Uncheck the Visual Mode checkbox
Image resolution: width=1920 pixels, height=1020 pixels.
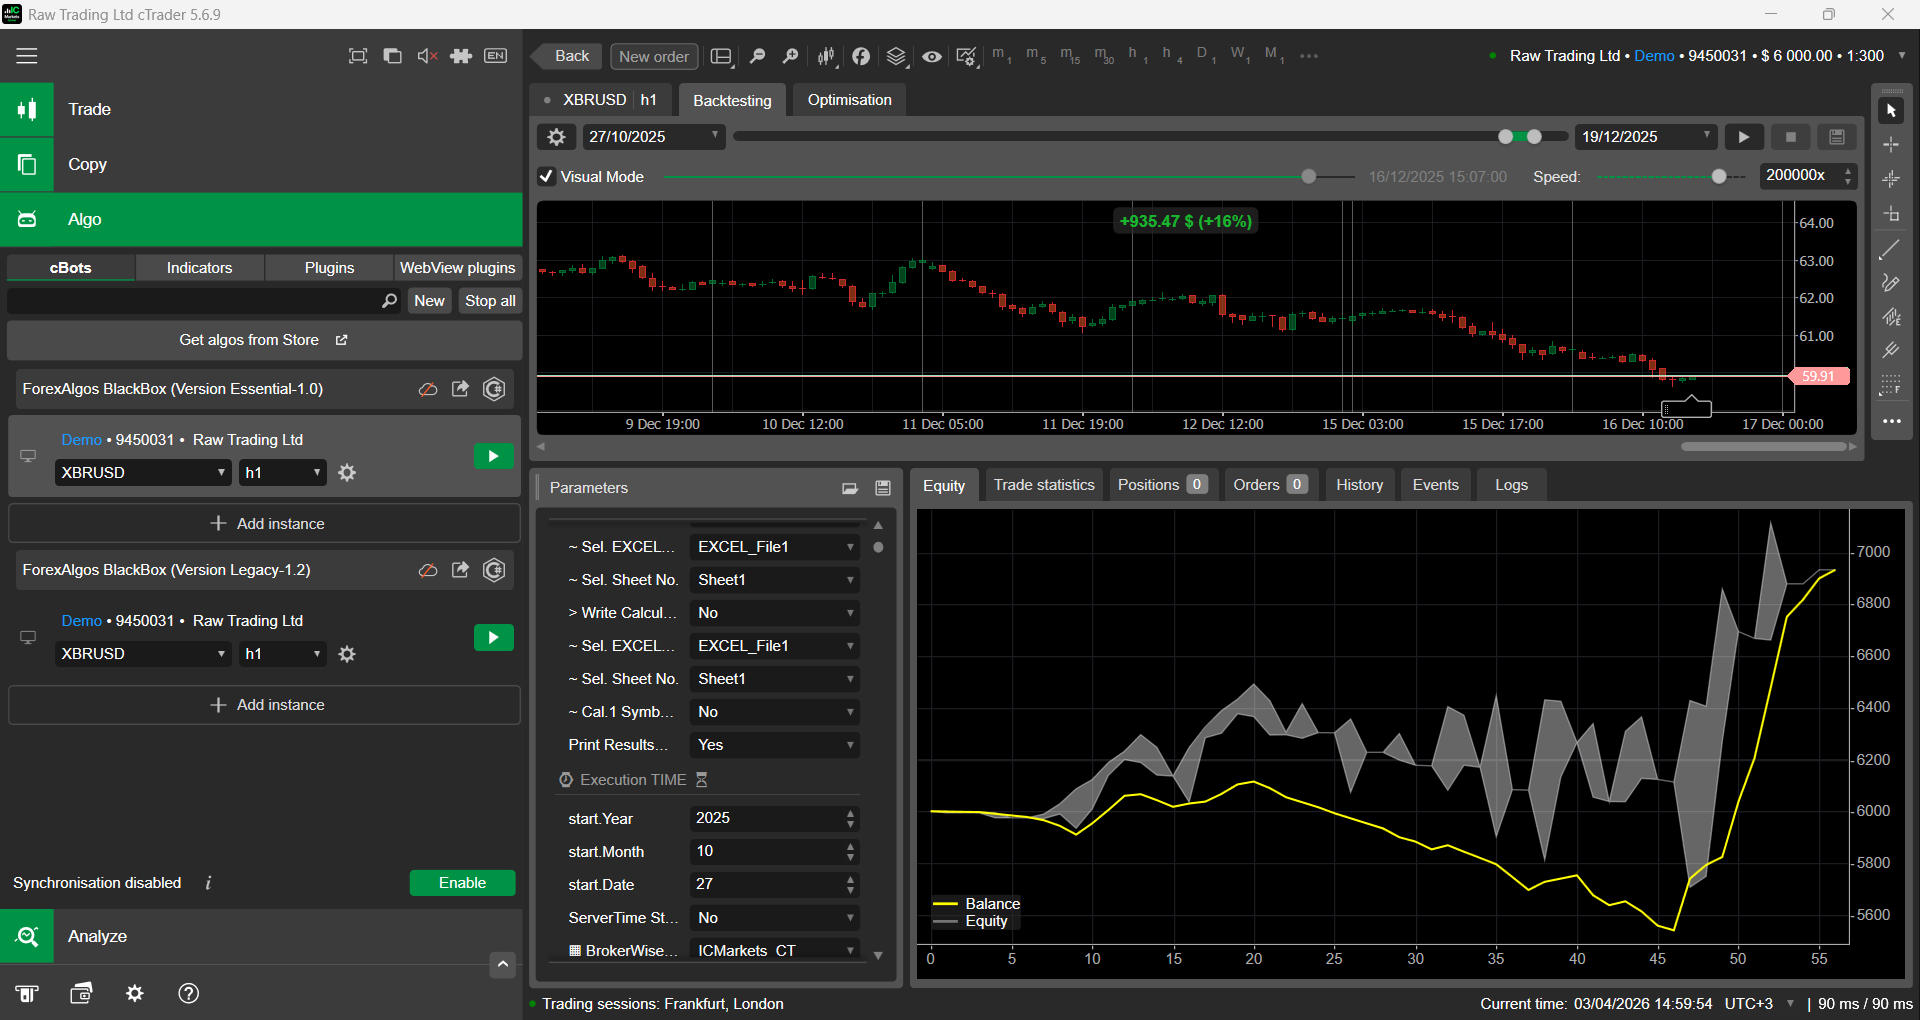(547, 177)
